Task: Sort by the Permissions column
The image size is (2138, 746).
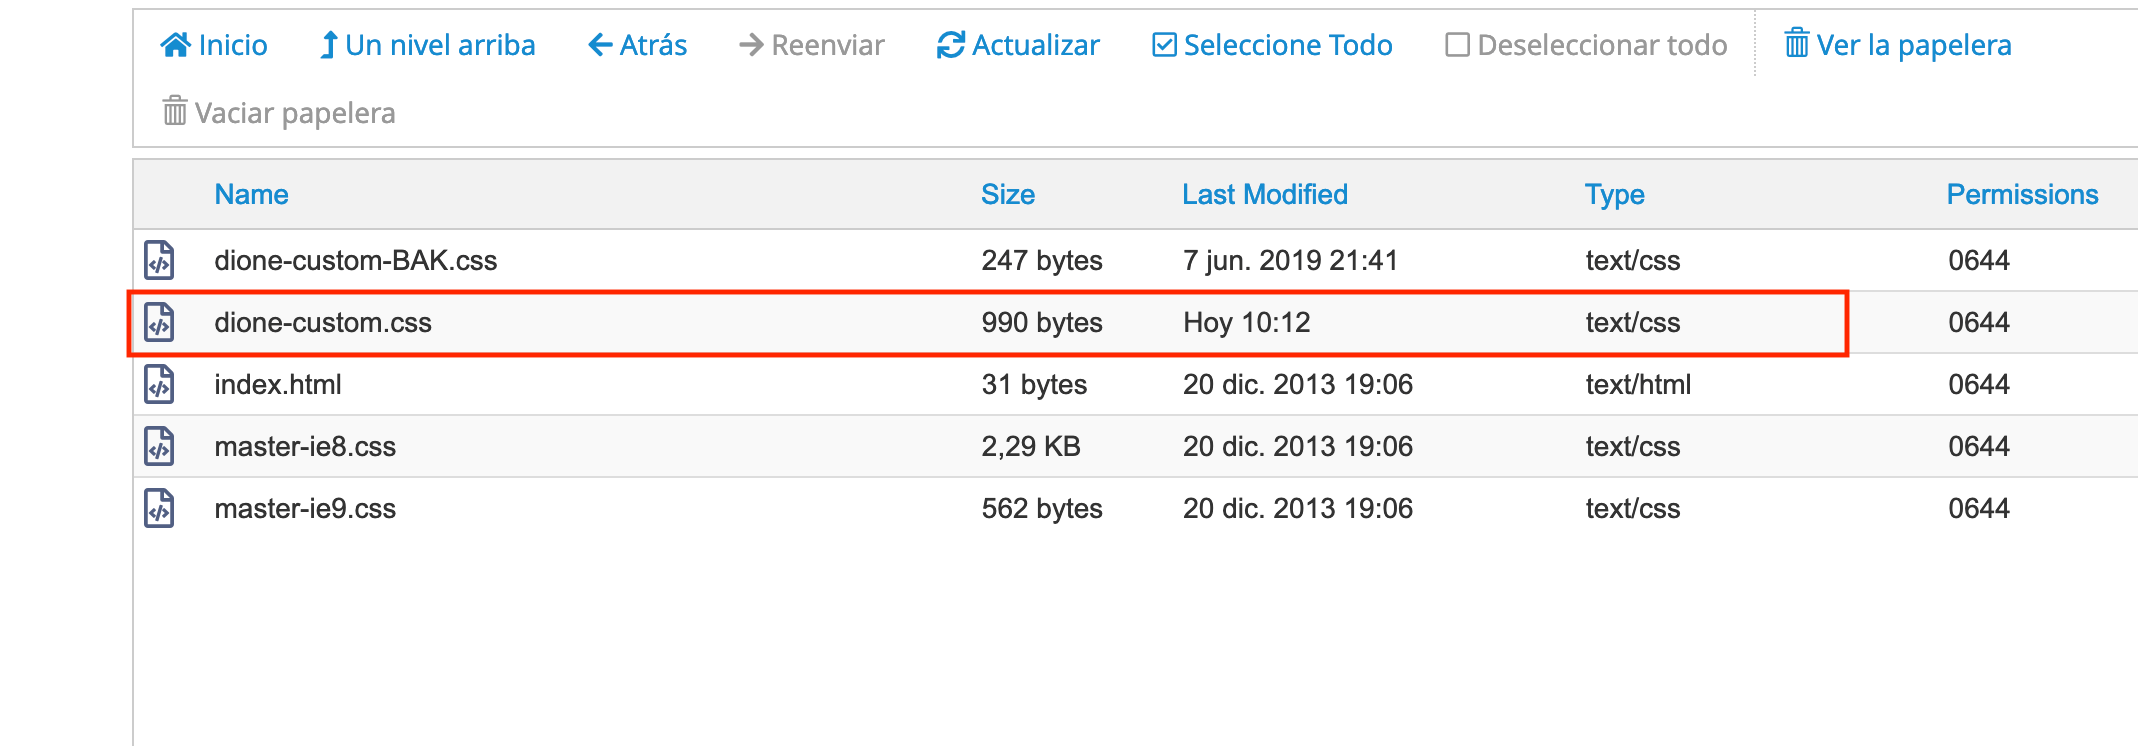Action: point(2022,194)
